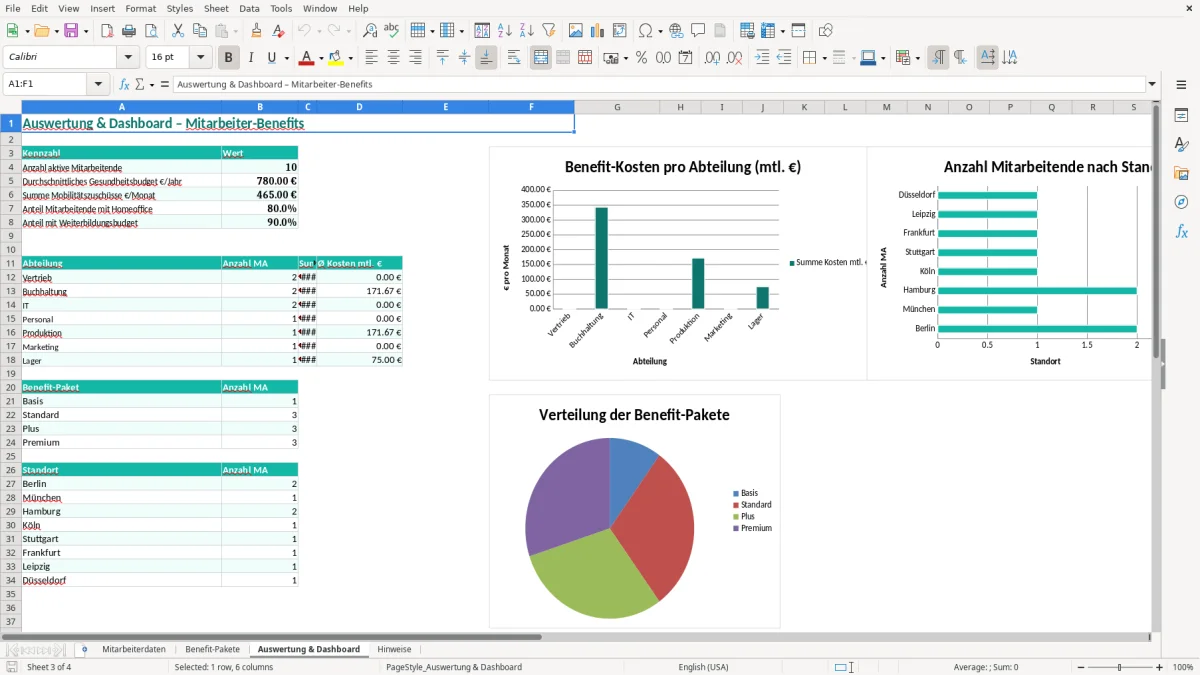
Task: Toggle Print Preview icon
Action: click(x=151, y=31)
